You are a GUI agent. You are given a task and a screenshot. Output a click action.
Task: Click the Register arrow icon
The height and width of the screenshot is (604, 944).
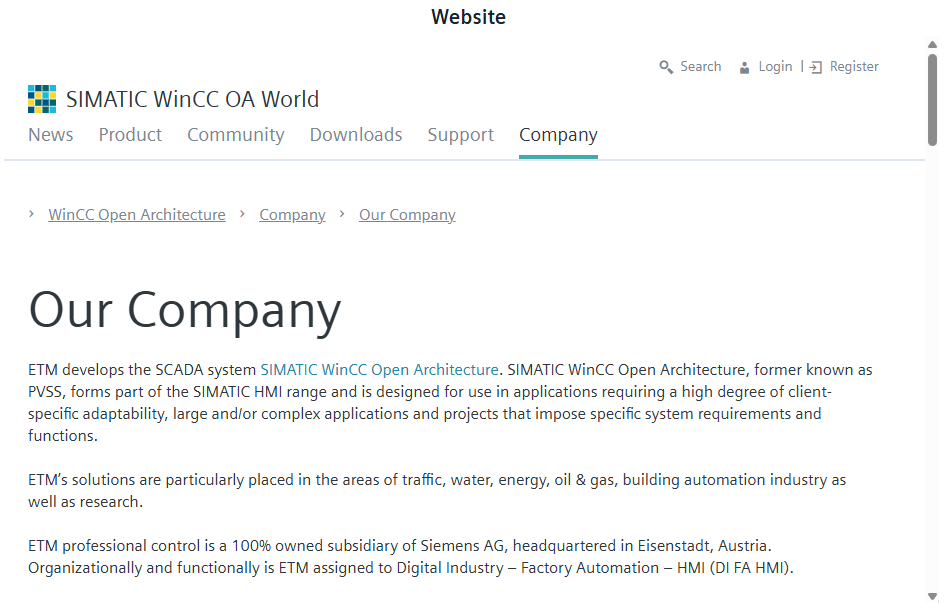click(x=816, y=67)
